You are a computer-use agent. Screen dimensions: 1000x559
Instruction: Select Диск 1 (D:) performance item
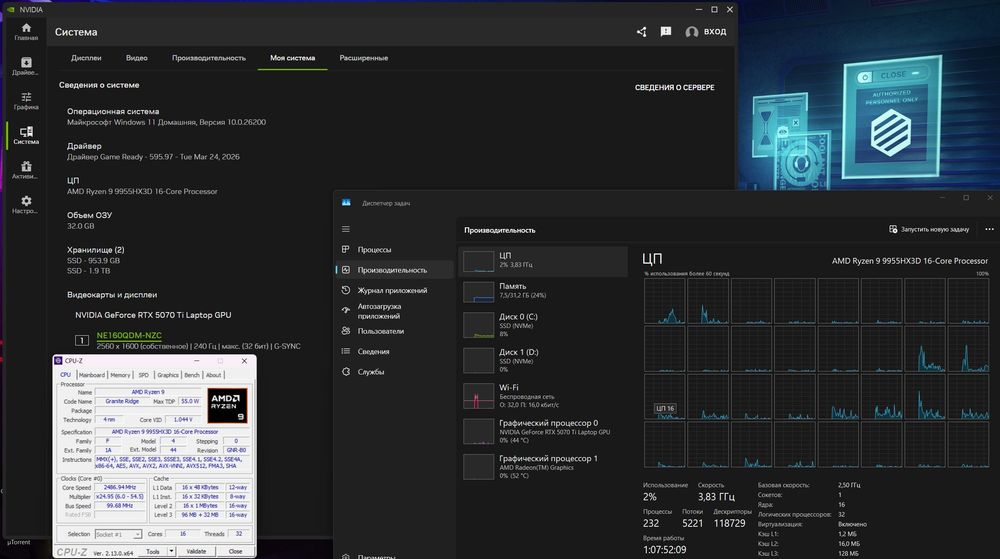point(543,361)
